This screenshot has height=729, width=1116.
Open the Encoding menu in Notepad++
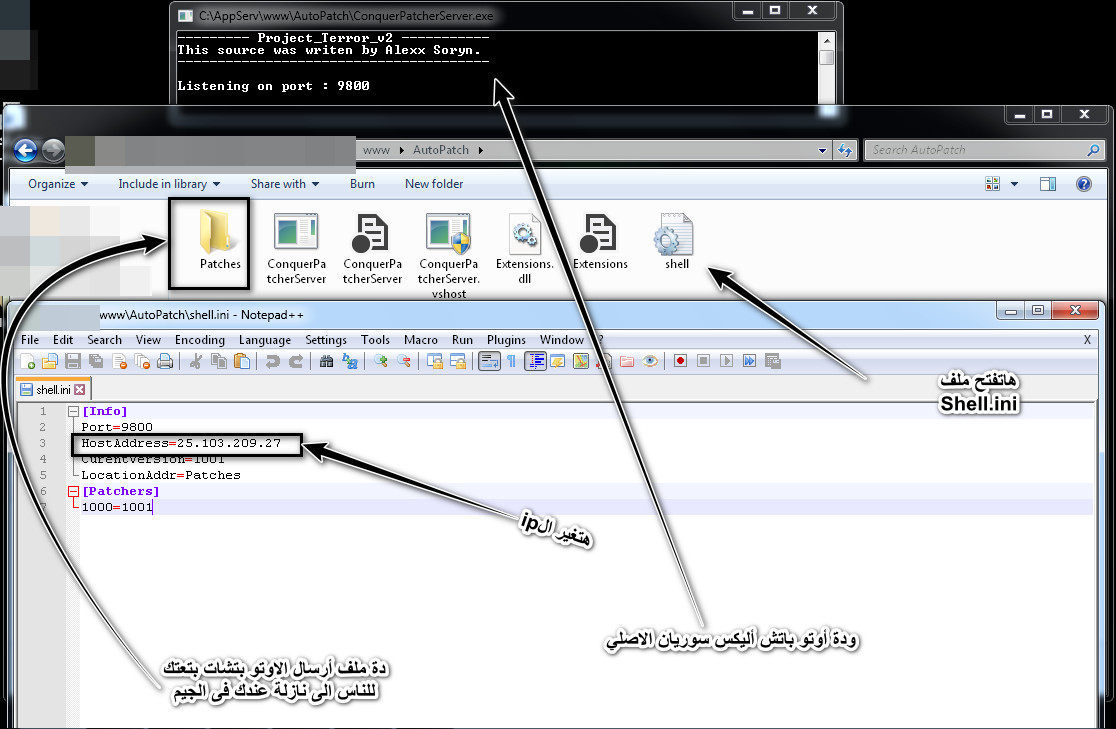200,340
